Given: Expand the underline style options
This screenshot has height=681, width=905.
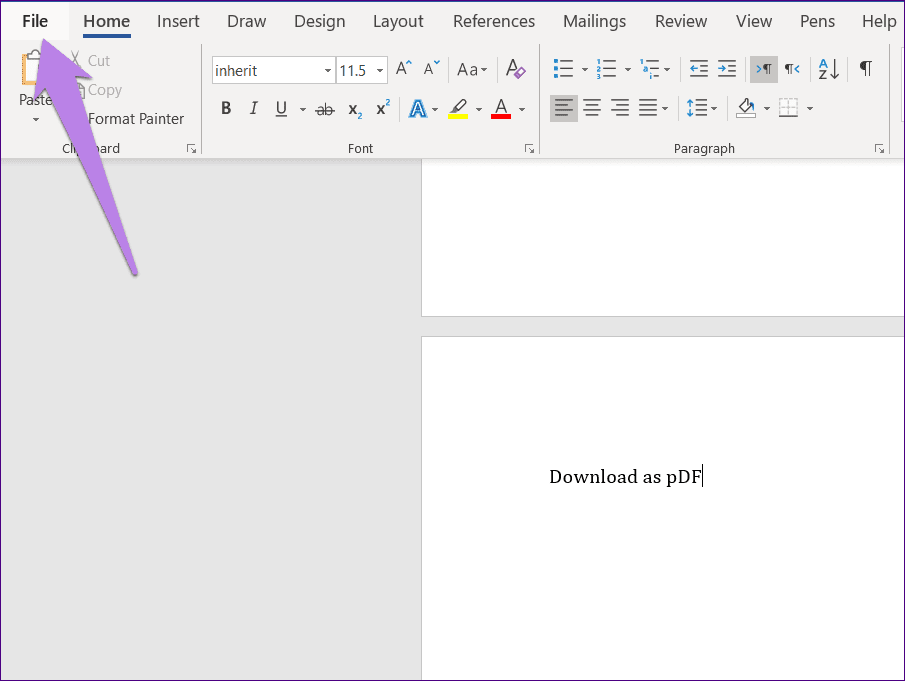Looking at the screenshot, I should [x=302, y=109].
